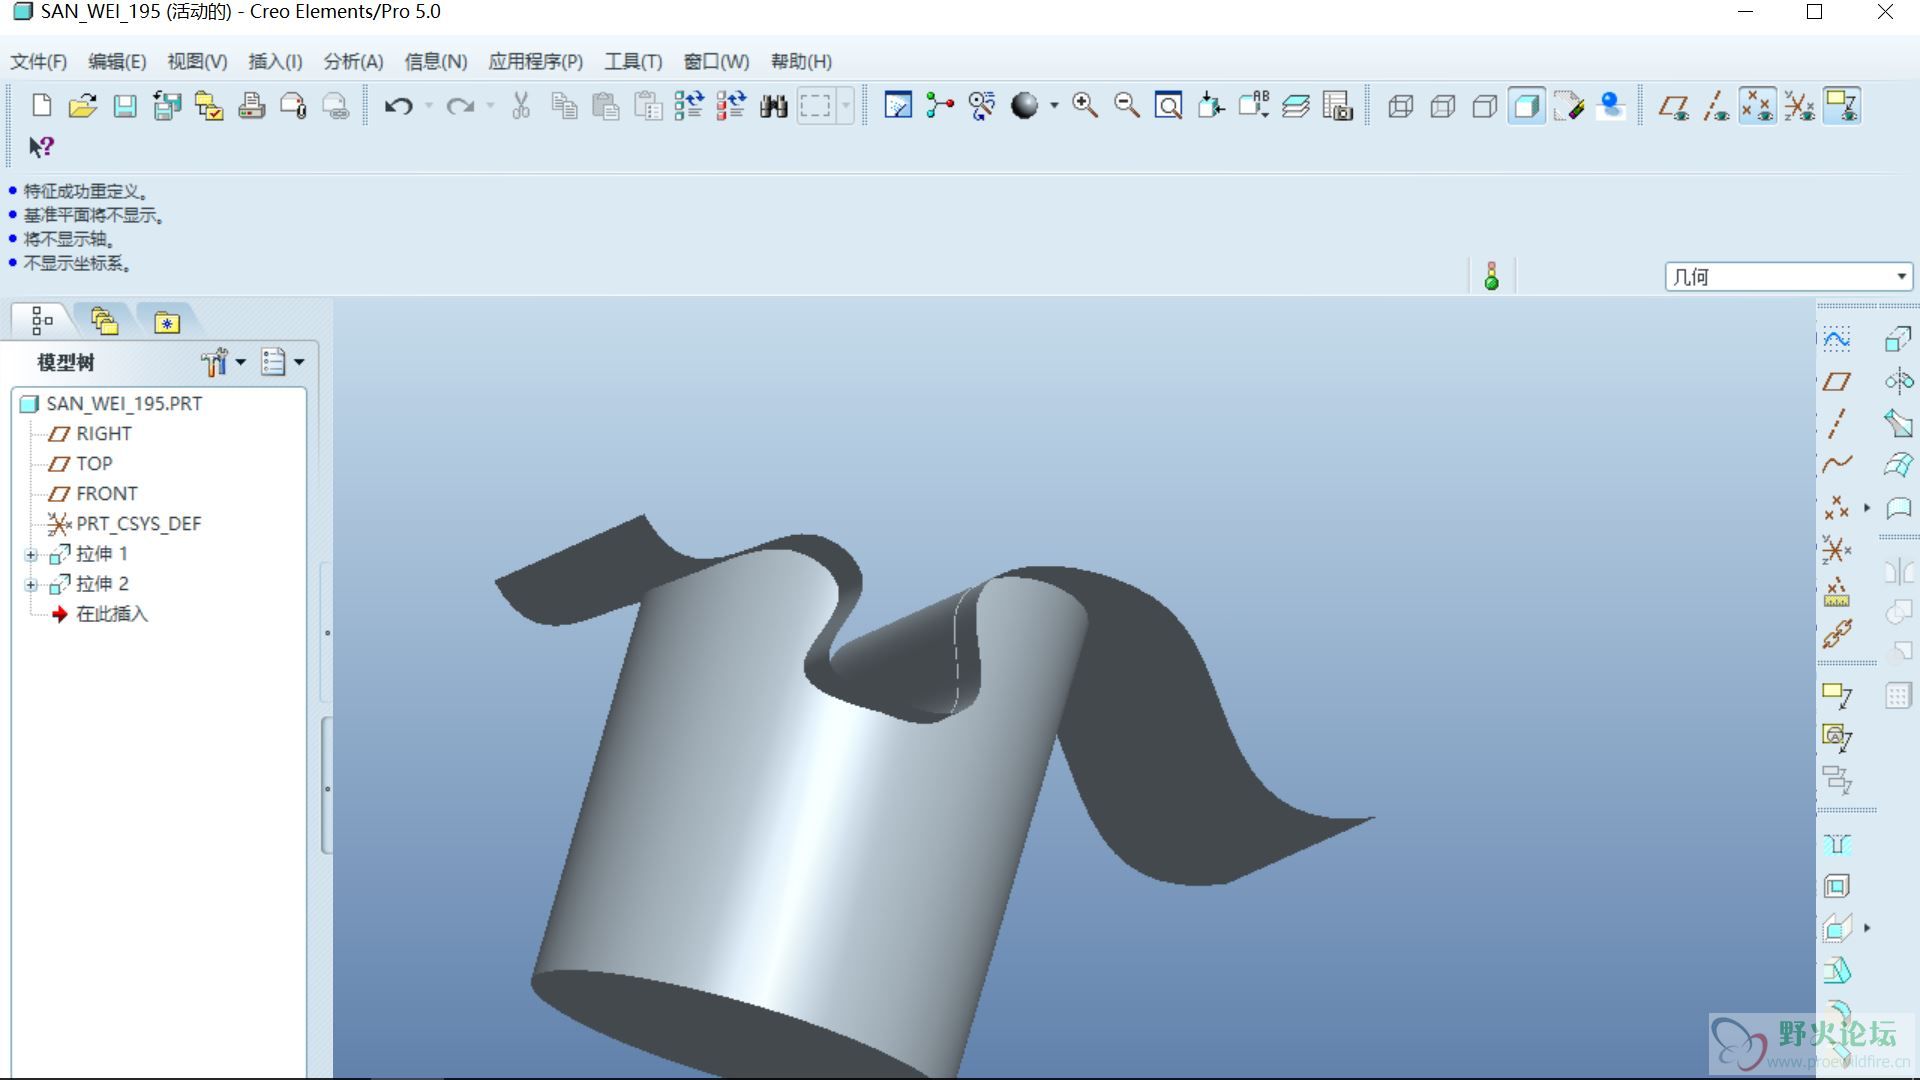Switch to the folder browser navigator tab
This screenshot has height=1080, width=1920.
(x=105, y=321)
